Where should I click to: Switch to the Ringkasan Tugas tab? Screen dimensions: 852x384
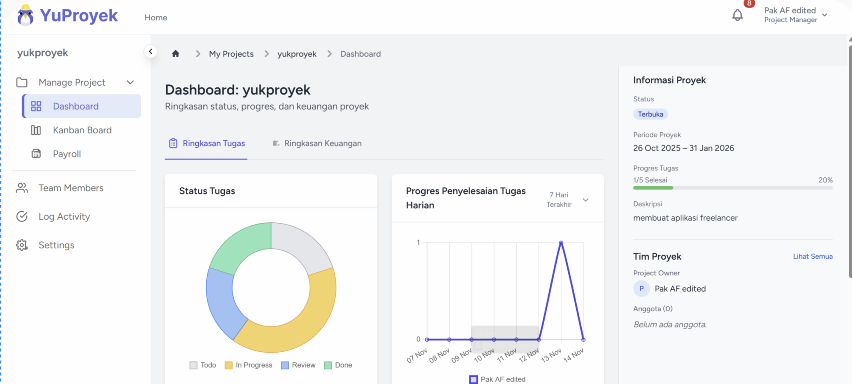click(x=206, y=143)
